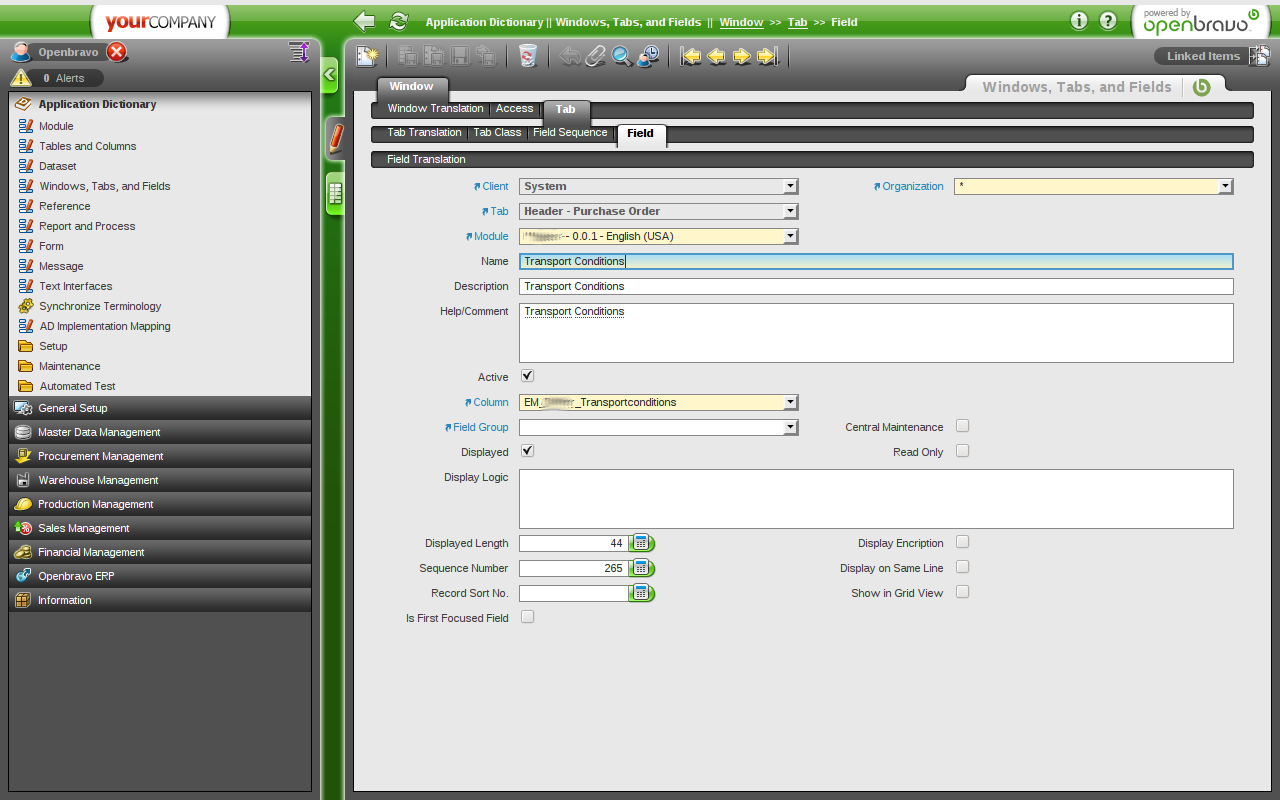Image resolution: width=1280 pixels, height=800 pixels.
Task: Go to the first record arrow
Action: point(690,56)
